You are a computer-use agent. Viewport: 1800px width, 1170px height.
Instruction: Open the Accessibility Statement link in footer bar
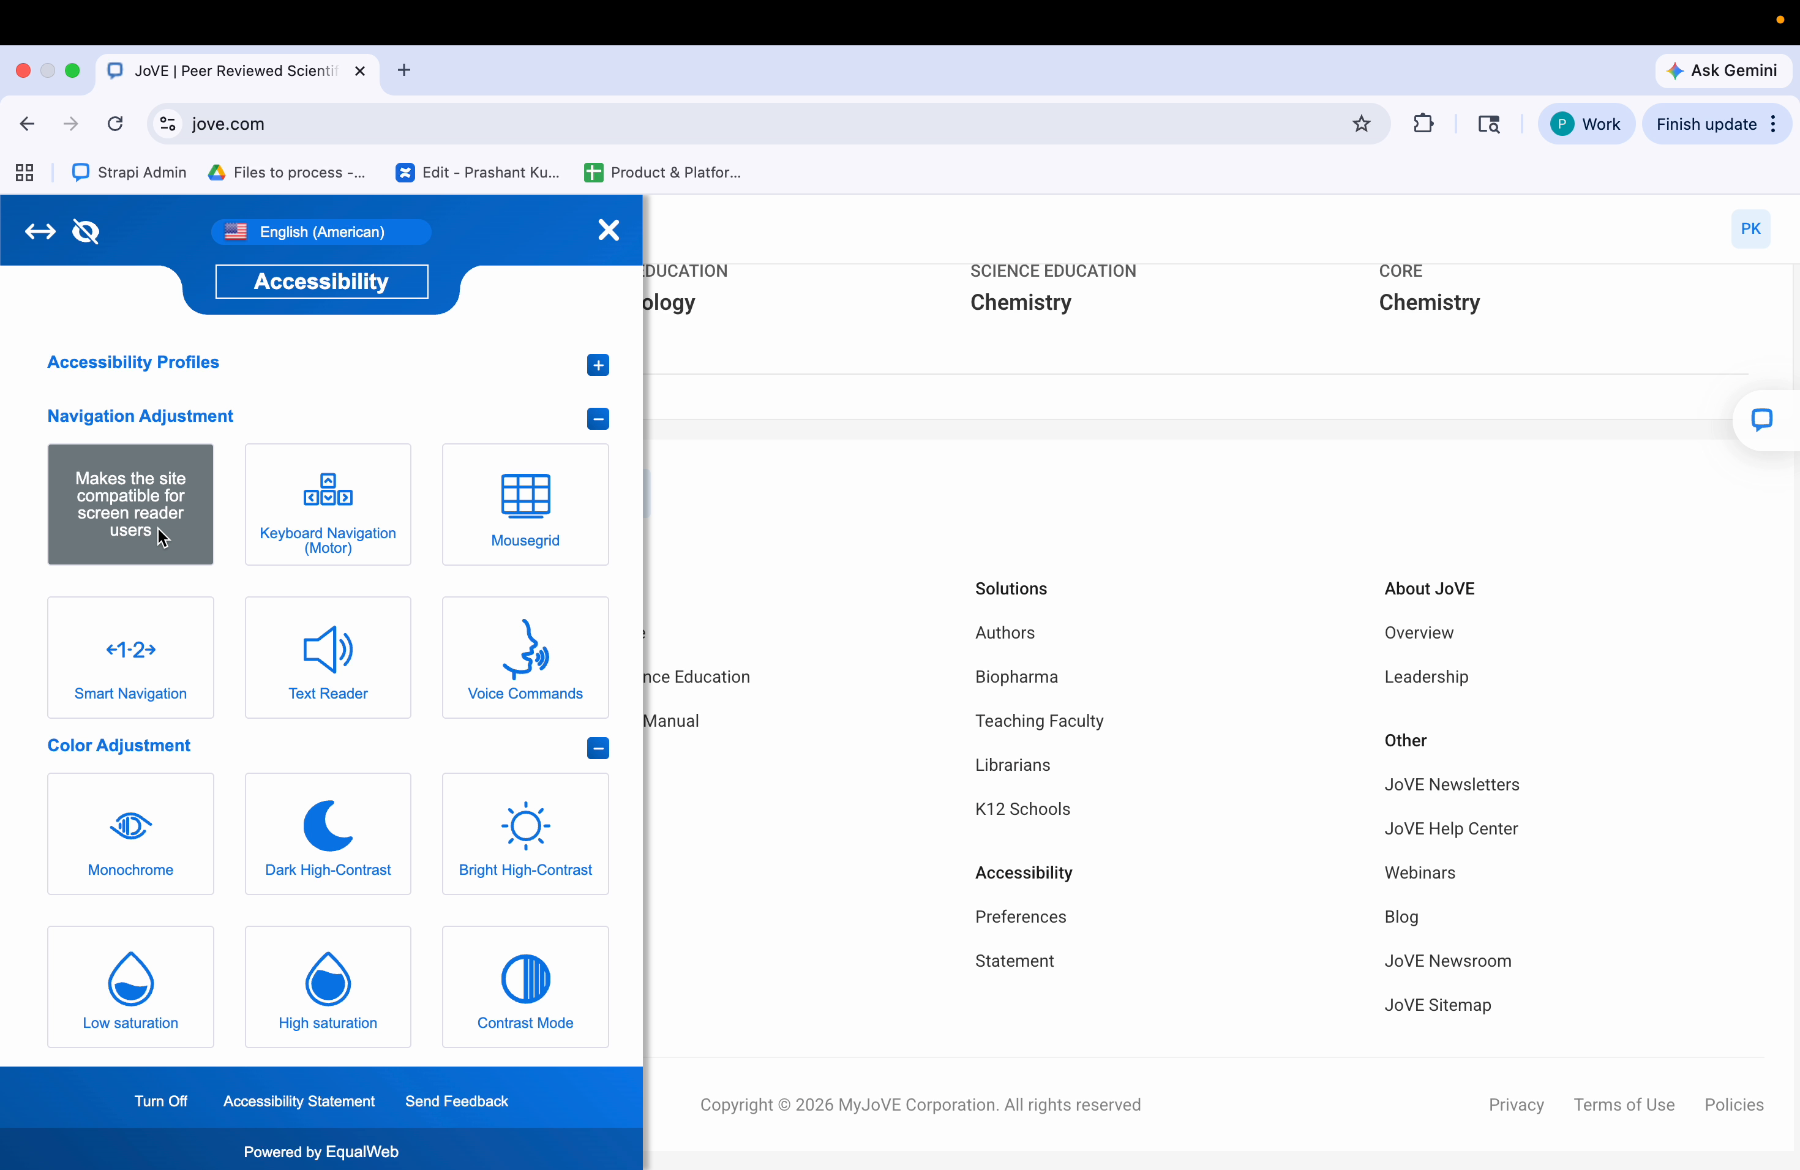(x=299, y=1101)
